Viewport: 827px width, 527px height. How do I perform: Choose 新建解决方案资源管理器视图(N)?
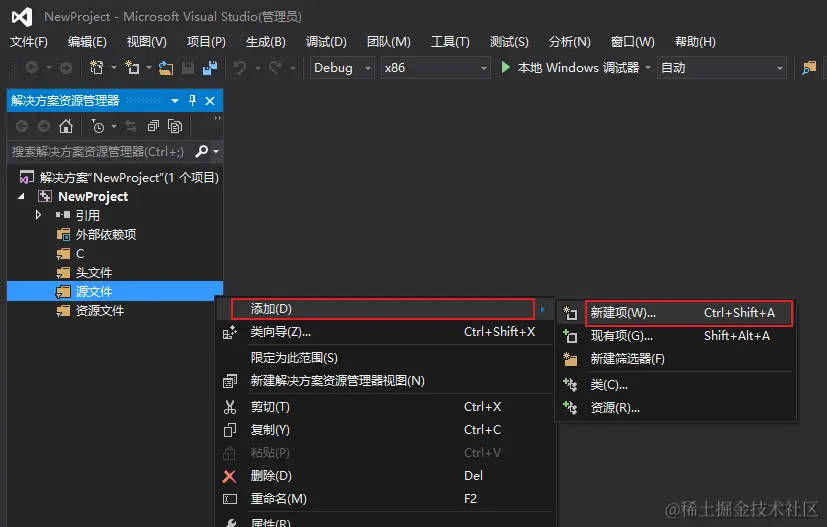(x=386, y=381)
